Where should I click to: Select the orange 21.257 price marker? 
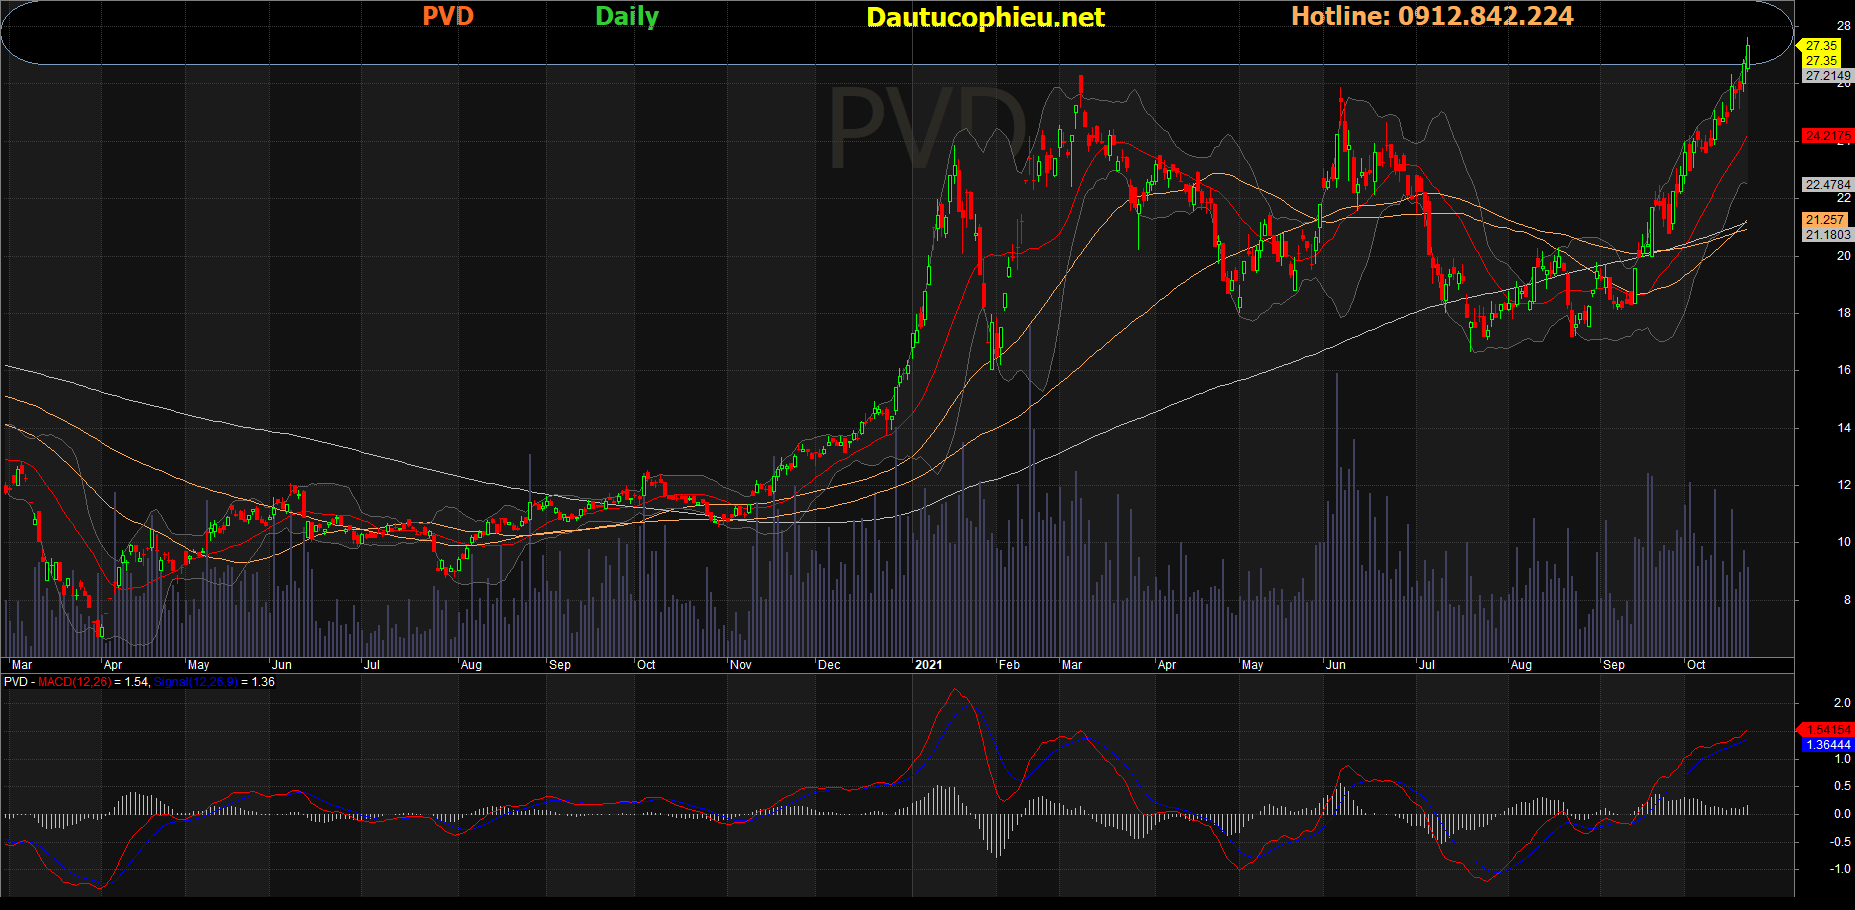click(x=1826, y=220)
